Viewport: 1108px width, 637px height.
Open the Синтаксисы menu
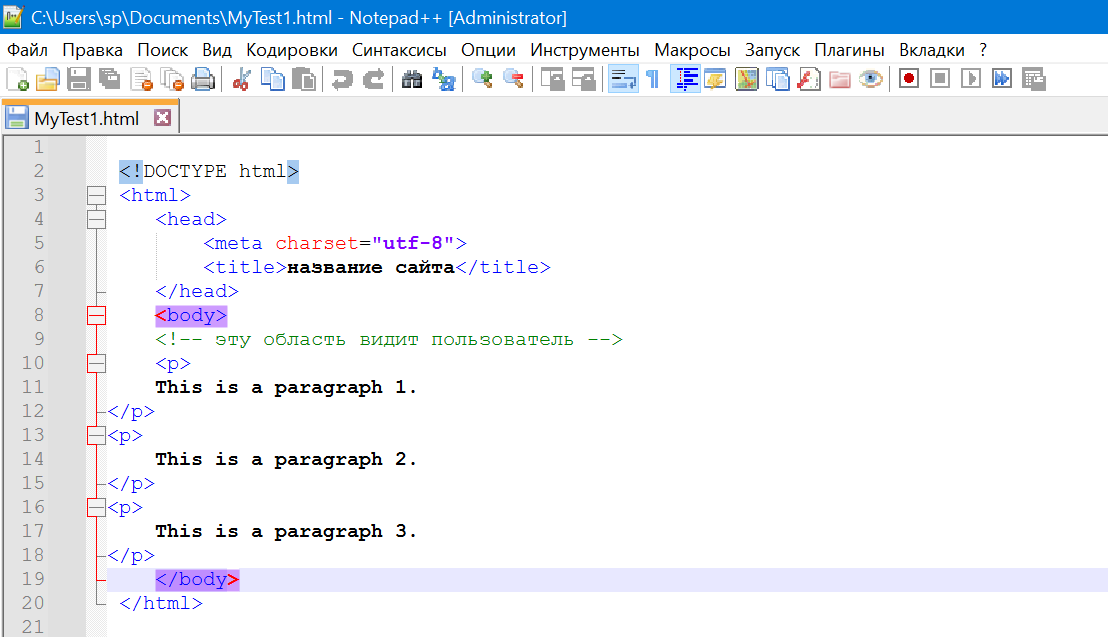coord(399,50)
